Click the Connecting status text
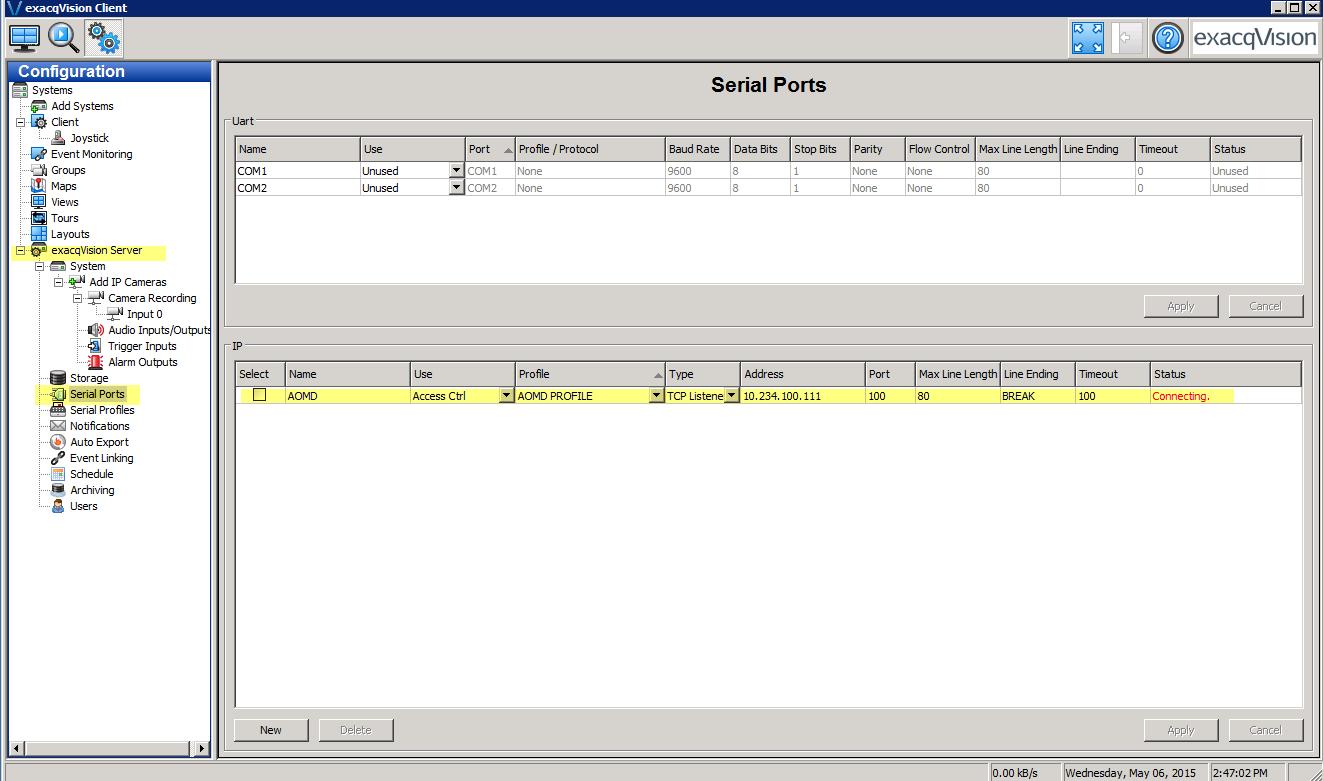The image size is (1324, 781). coord(1181,396)
